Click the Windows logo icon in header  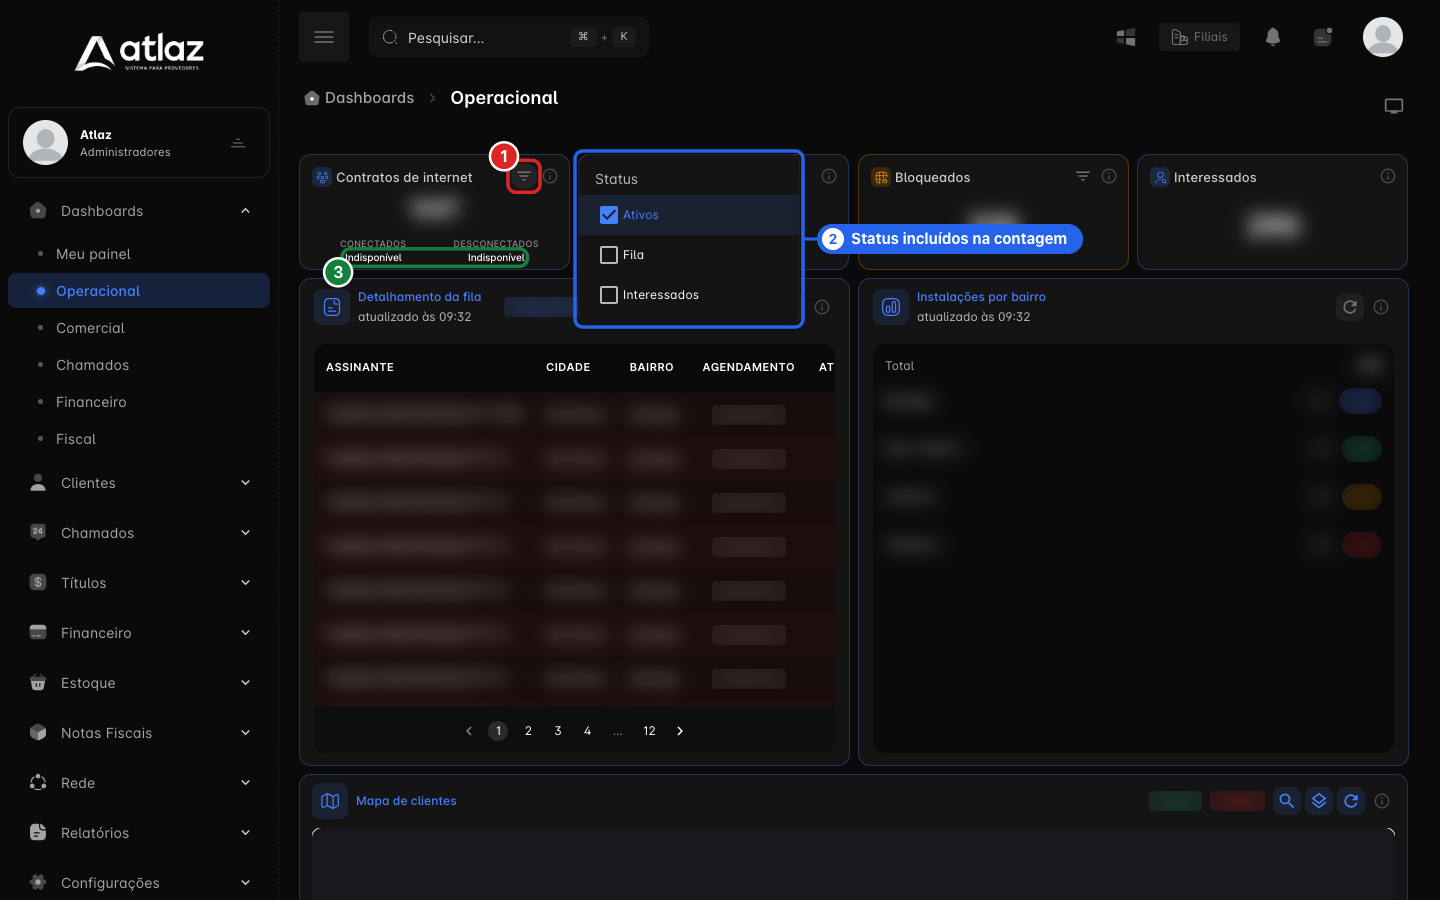pos(1126,37)
